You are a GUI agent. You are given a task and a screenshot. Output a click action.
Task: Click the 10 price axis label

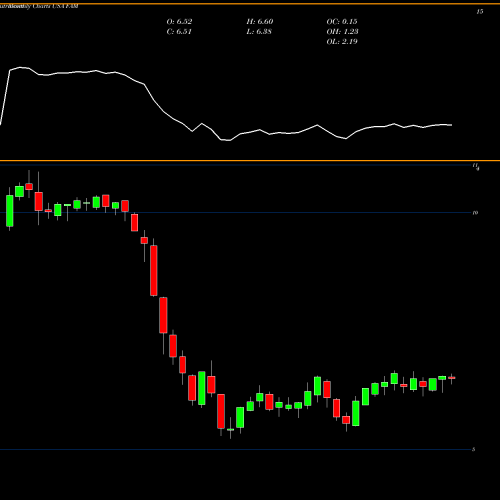pos(475,213)
